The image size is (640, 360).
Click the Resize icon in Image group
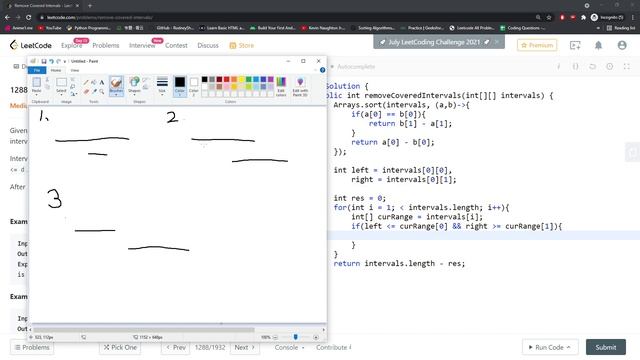coord(73,86)
